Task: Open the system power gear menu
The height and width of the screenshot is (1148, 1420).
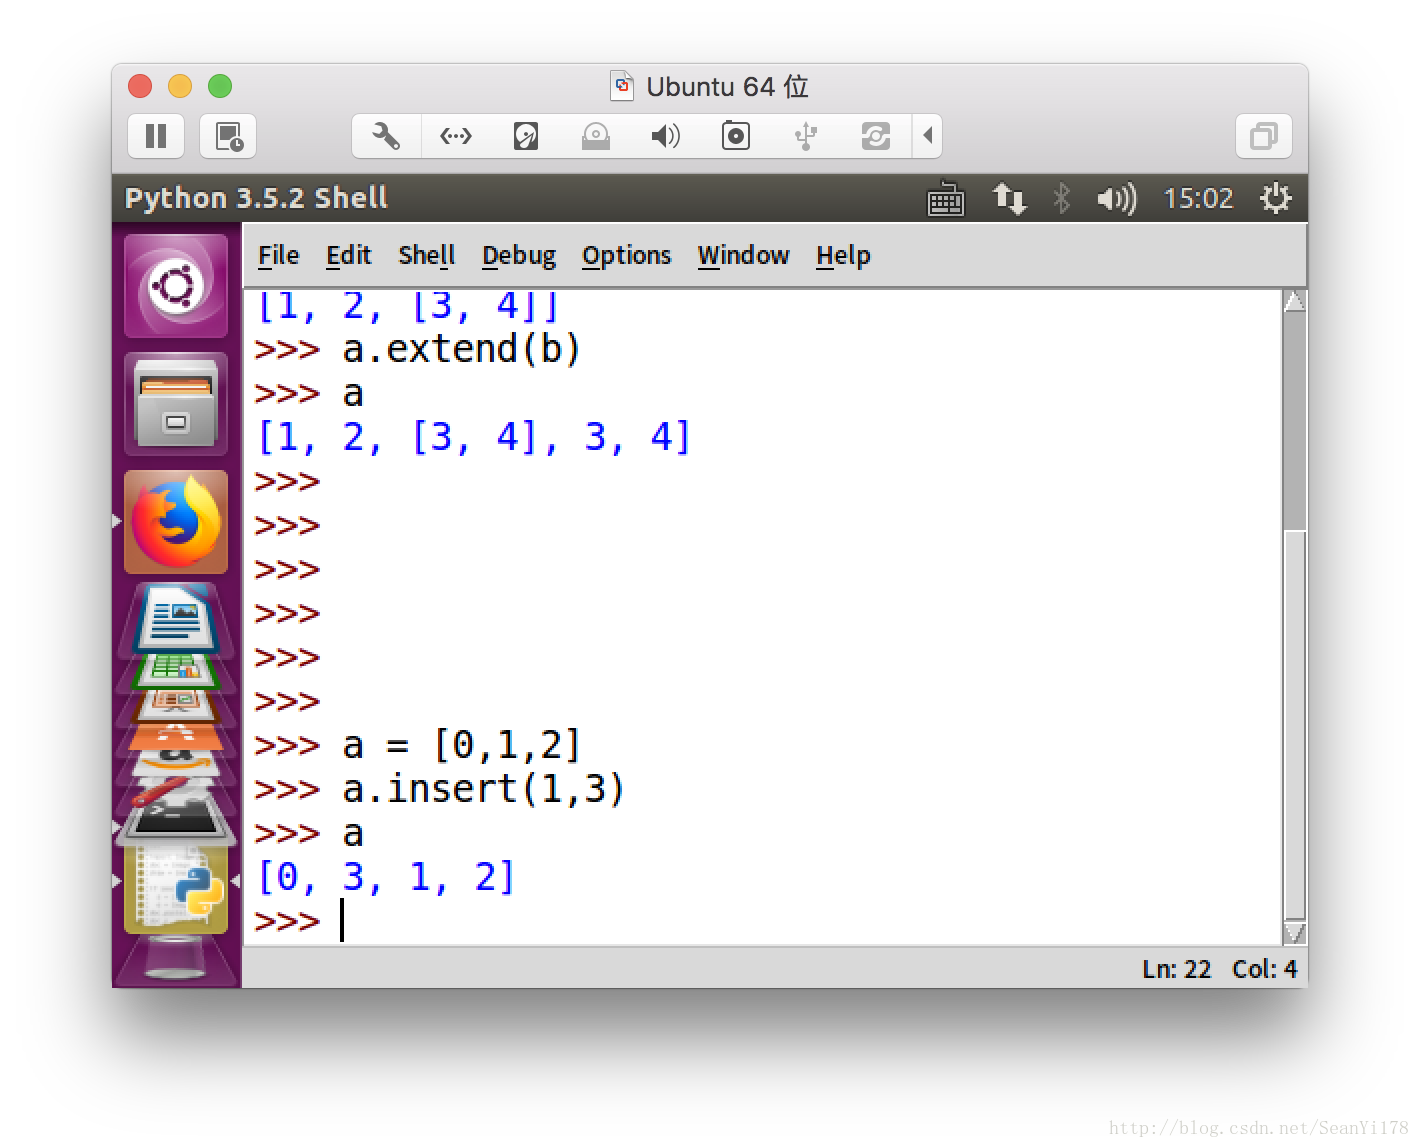Action: pos(1275,198)
